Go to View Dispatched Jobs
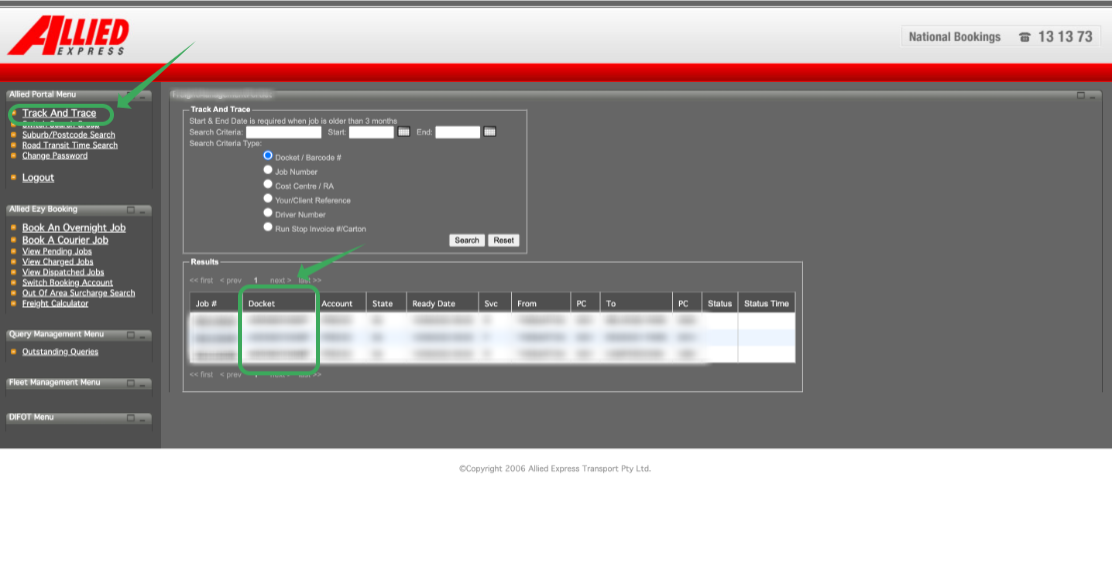This screenshot has width=1112, height=566. [x=63, y=272]
